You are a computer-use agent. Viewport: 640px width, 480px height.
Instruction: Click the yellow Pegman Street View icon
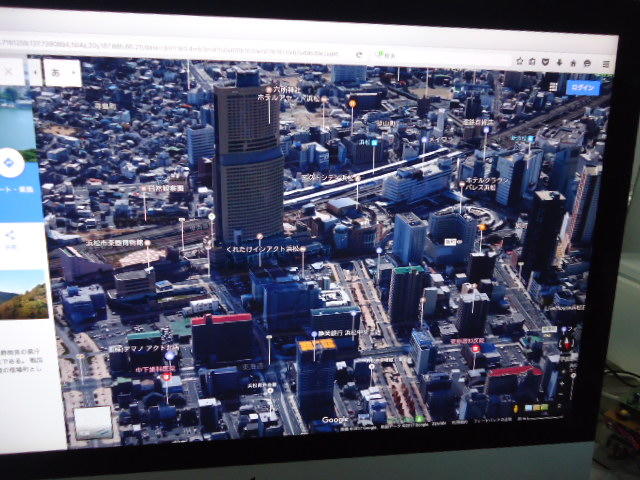516,409
